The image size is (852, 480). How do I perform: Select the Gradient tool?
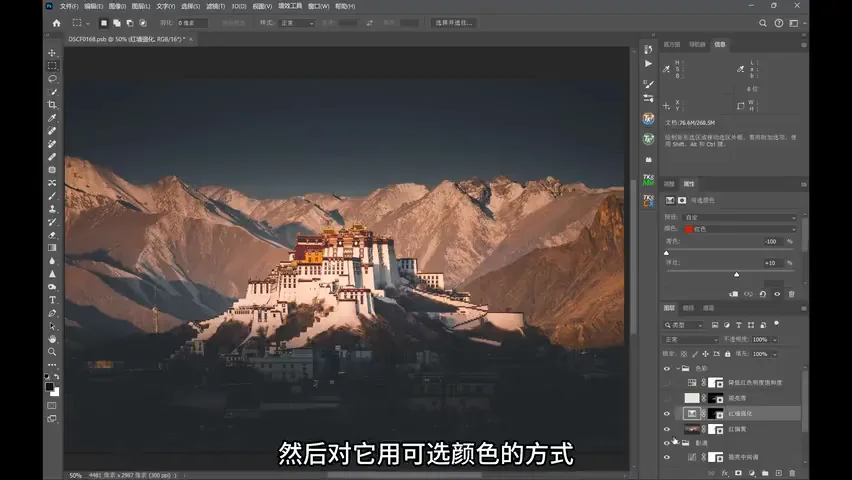click(52, 248)
